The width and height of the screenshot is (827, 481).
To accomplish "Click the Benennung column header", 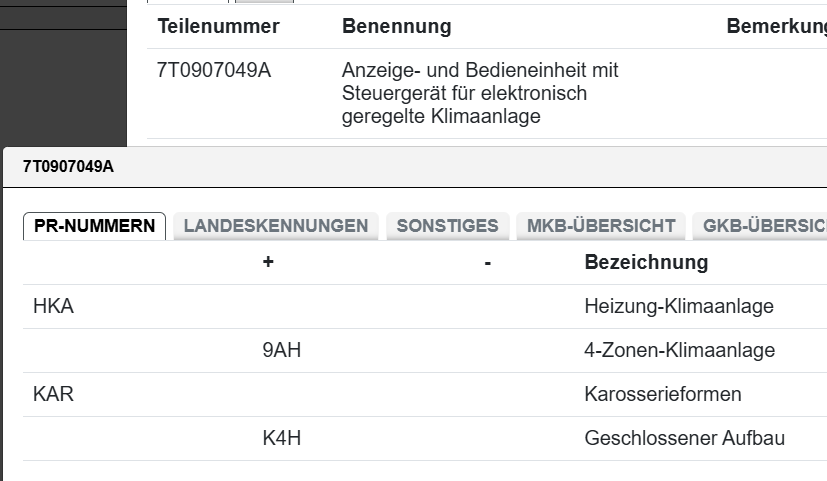I will pos(396,26).
